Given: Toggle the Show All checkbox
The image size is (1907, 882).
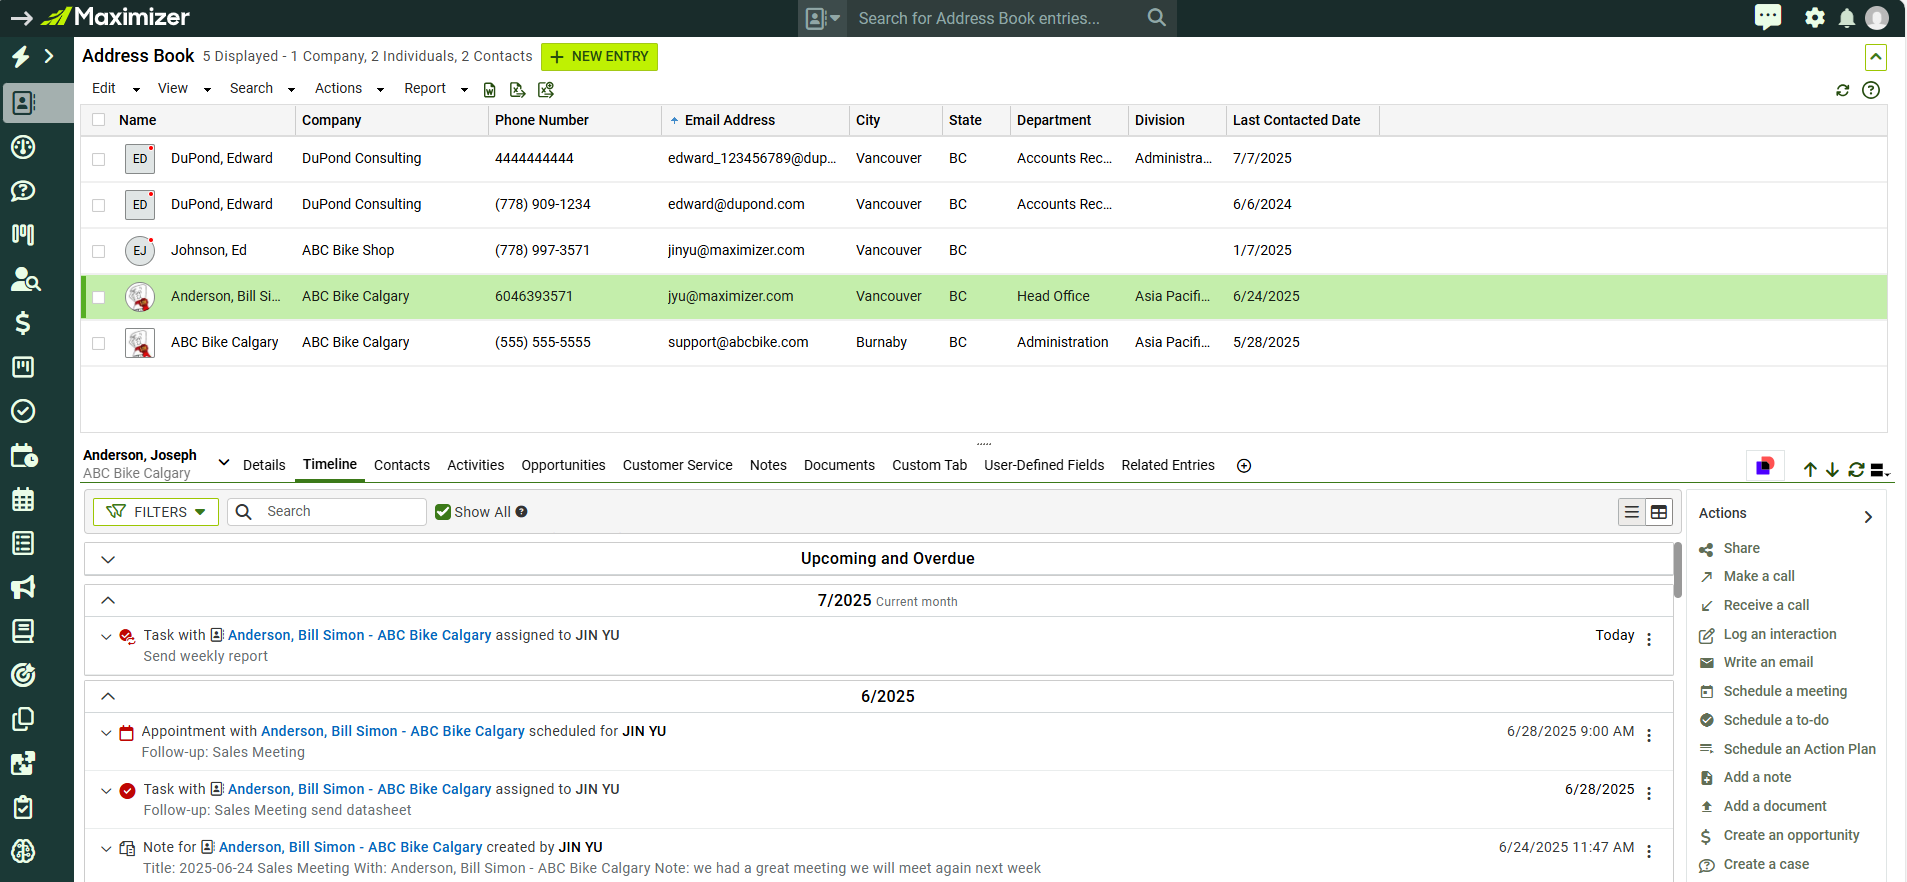Looking at the screenshot, I should click(443, 512).
